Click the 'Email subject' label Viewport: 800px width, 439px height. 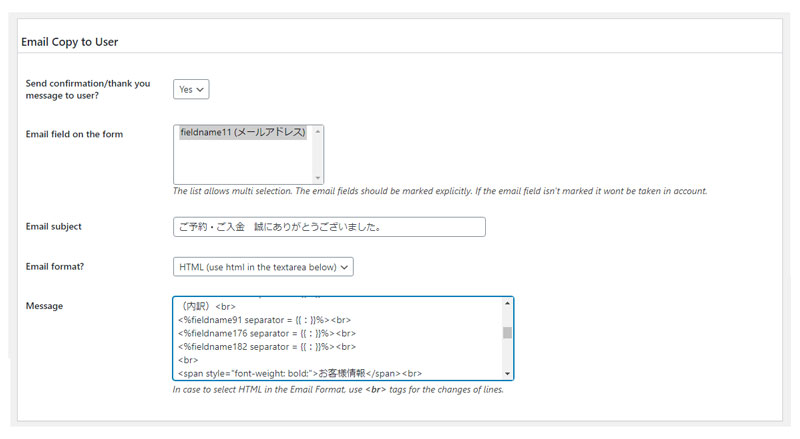(54, 227)
